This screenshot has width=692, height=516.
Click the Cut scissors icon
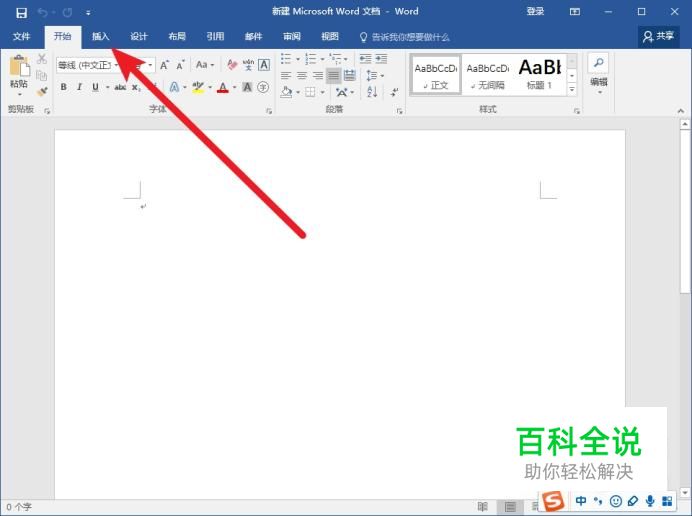coord(42,59)
